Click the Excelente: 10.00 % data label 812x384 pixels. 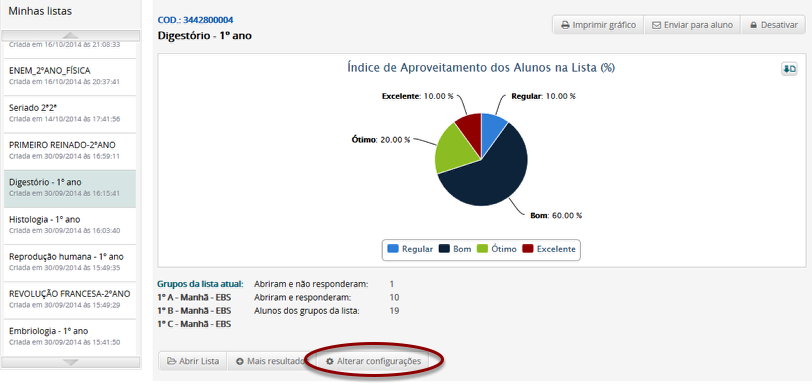(419, 96)
